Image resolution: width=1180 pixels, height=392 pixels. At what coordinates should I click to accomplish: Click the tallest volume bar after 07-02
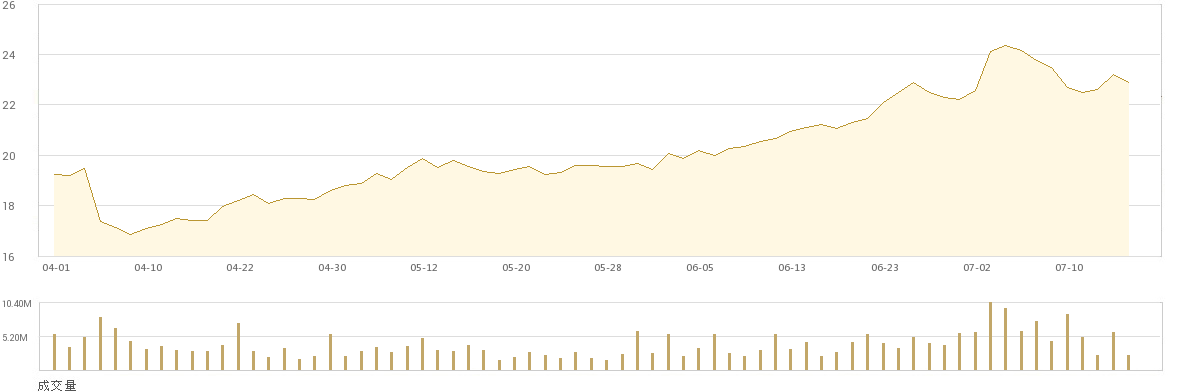click(990, 336)
